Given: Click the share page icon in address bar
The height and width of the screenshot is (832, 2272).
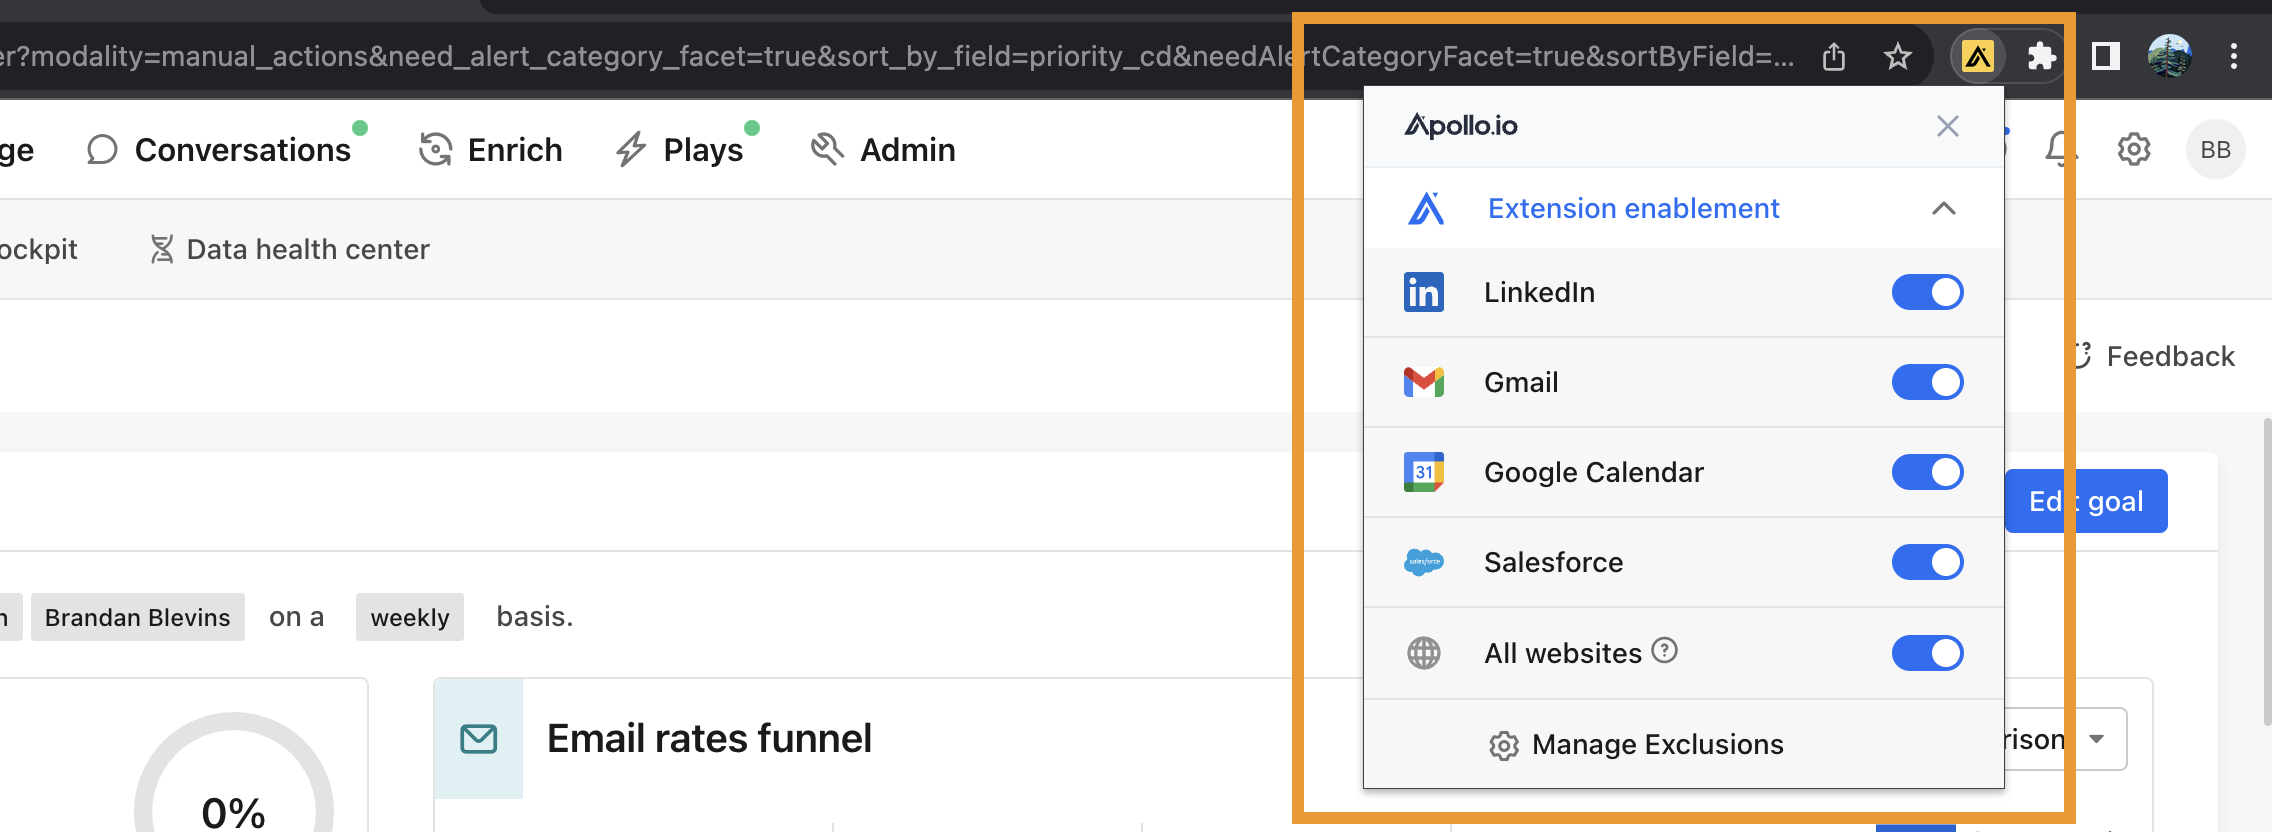Looking at the screenshot, I should (1833, 56).
